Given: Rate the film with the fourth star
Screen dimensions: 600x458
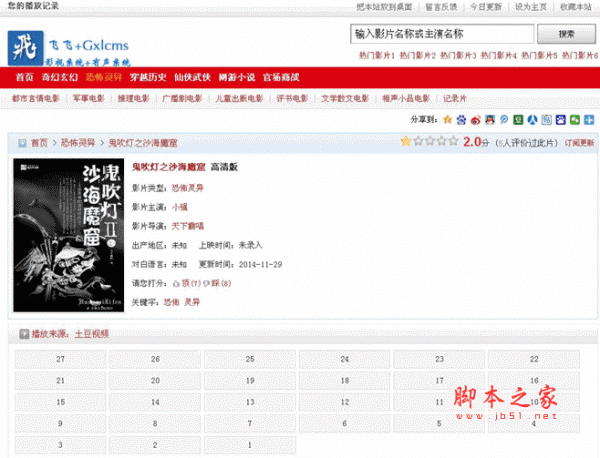Looking at the screenshot, I should point(442,141).
